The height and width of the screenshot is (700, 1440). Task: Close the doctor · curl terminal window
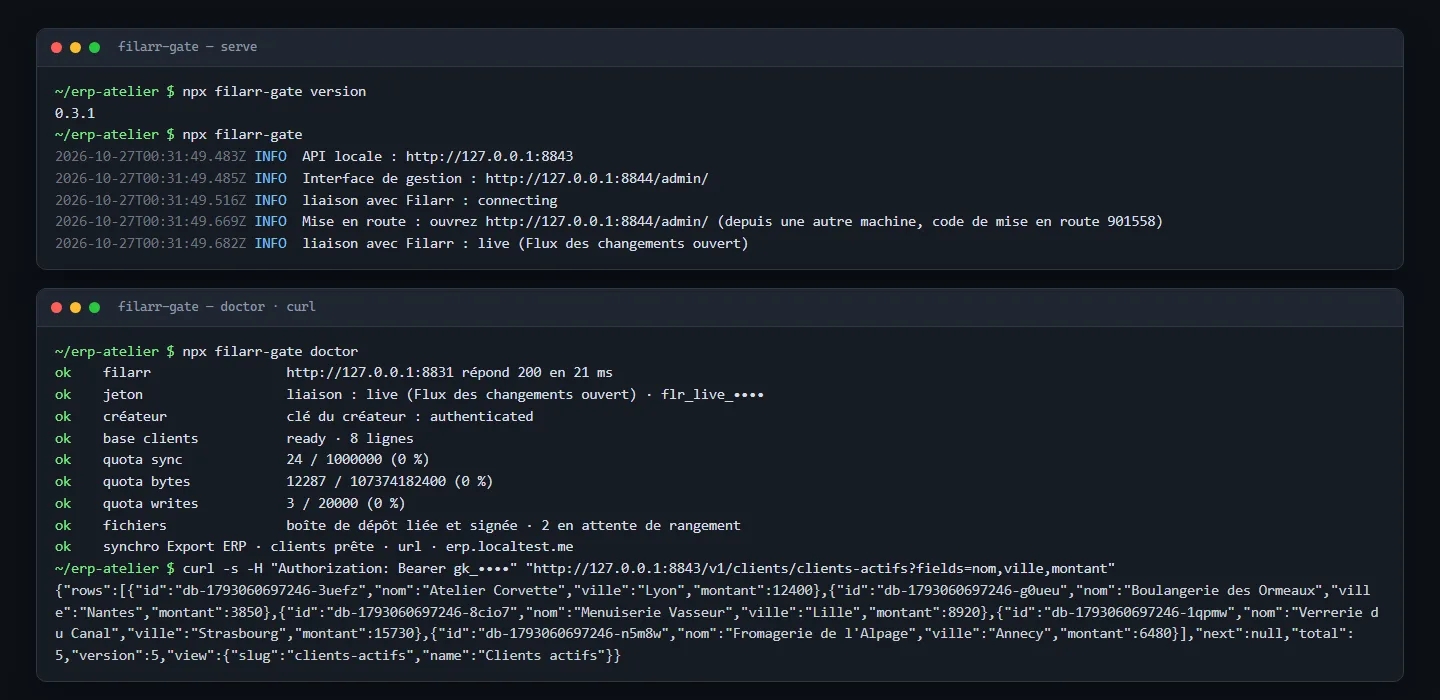[x=56, y=307]
